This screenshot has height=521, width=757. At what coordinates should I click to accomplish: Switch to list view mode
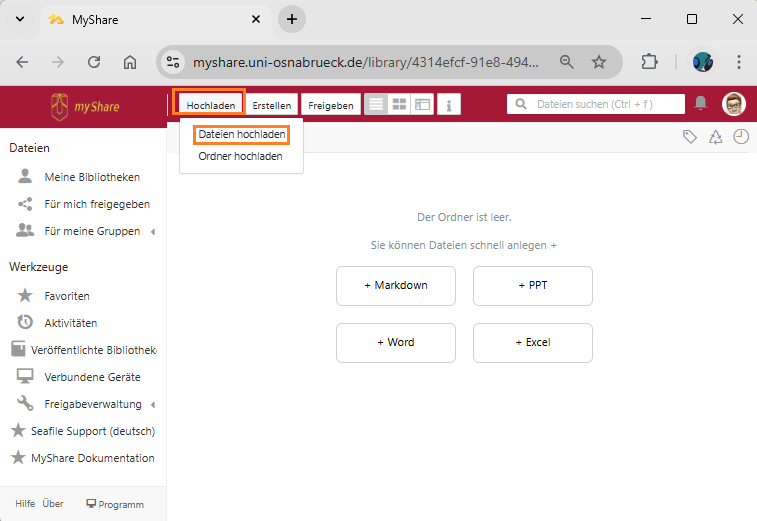(376, 104)
